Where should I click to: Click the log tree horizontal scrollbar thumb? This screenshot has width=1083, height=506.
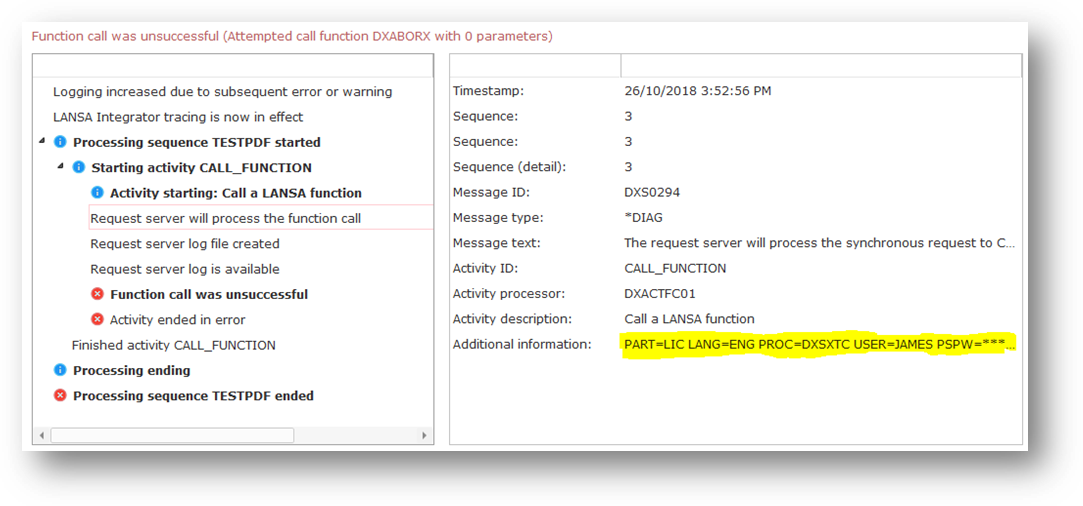coord(172,436)
